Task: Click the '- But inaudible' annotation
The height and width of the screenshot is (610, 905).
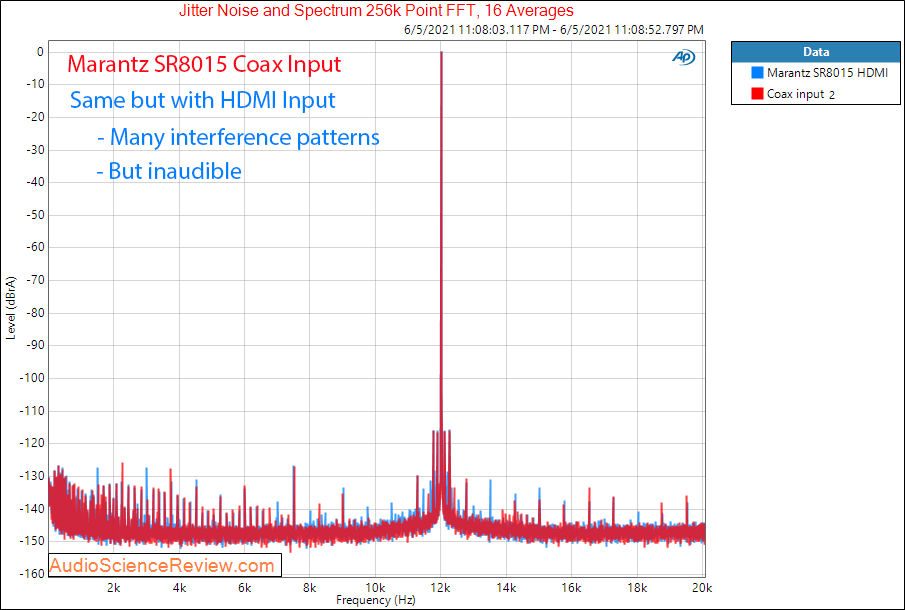Action: pos(169,171)
